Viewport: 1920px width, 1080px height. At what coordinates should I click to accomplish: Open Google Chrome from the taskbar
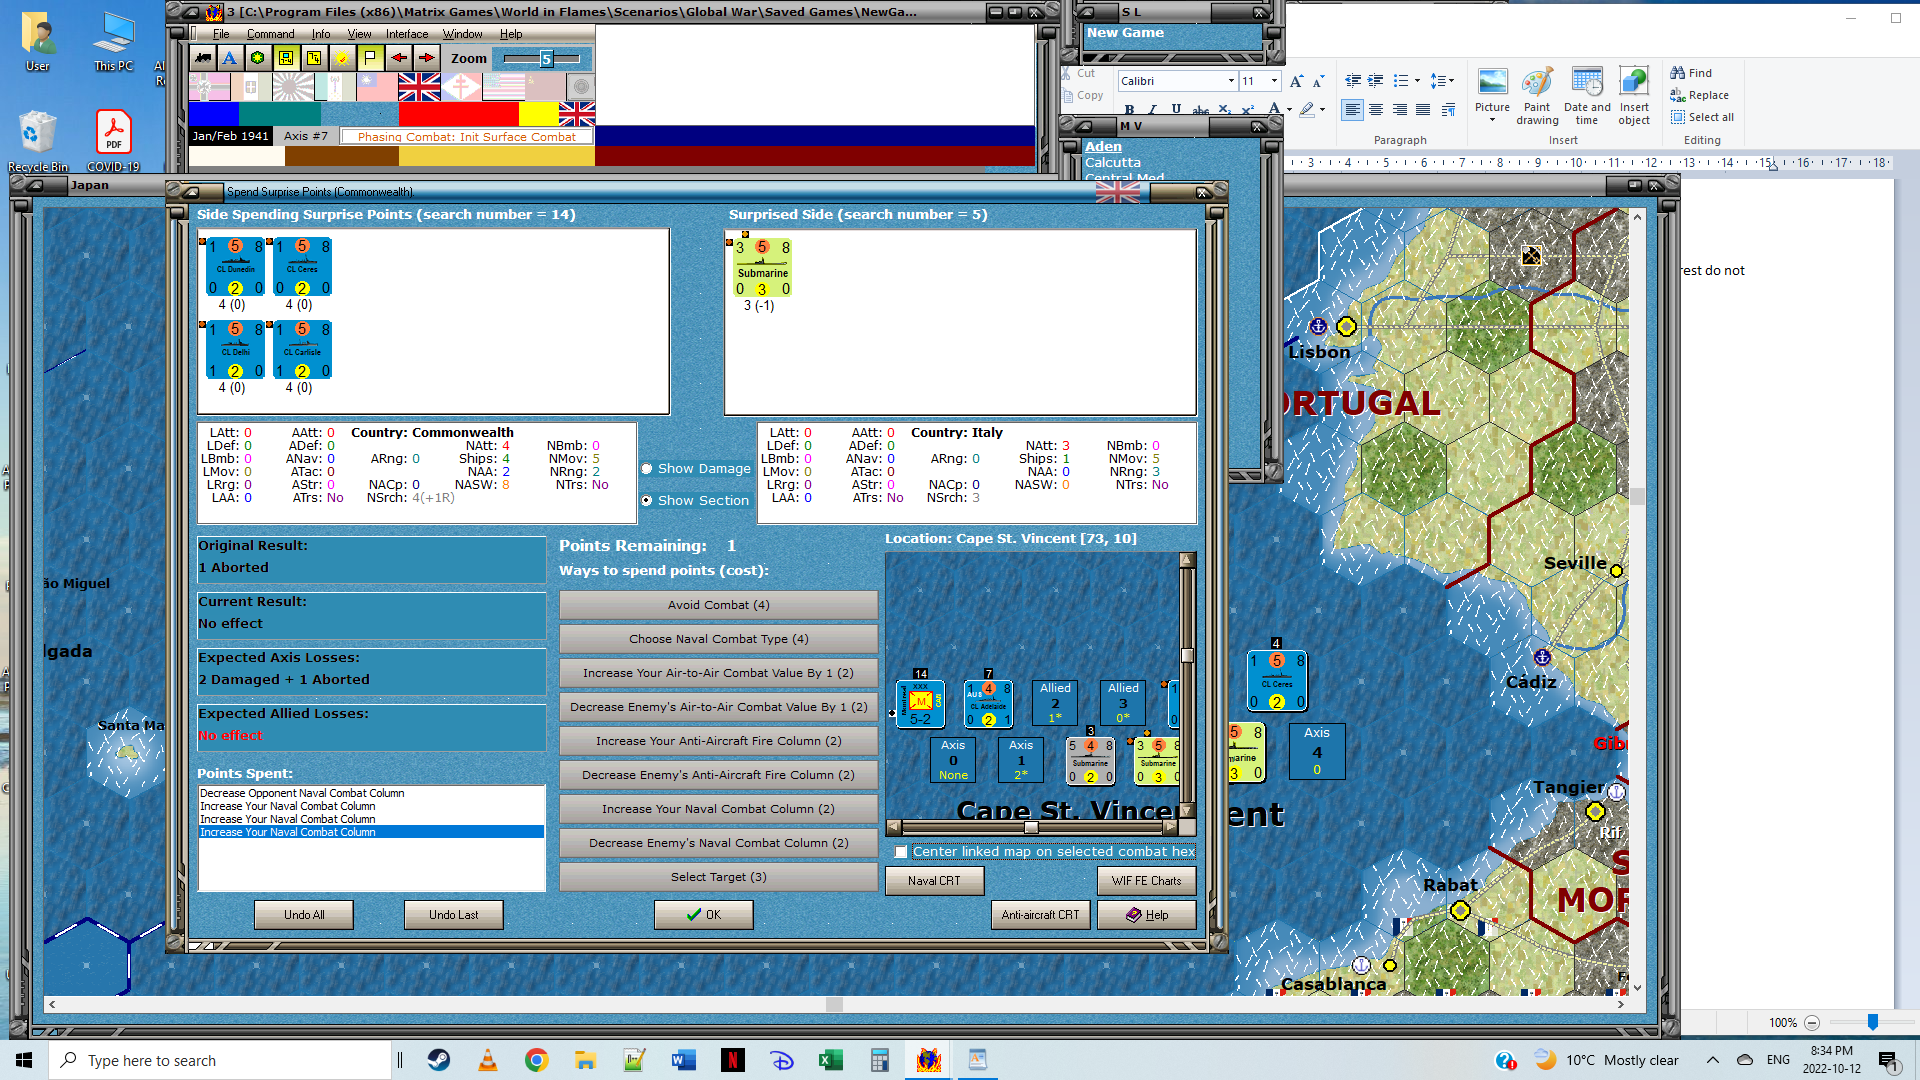[x=537, y=1060]
